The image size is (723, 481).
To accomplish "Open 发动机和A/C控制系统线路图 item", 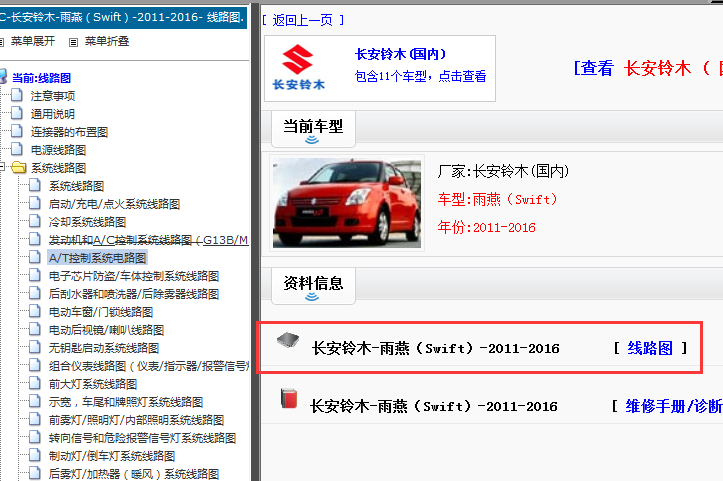I will [x=148, y=240].
